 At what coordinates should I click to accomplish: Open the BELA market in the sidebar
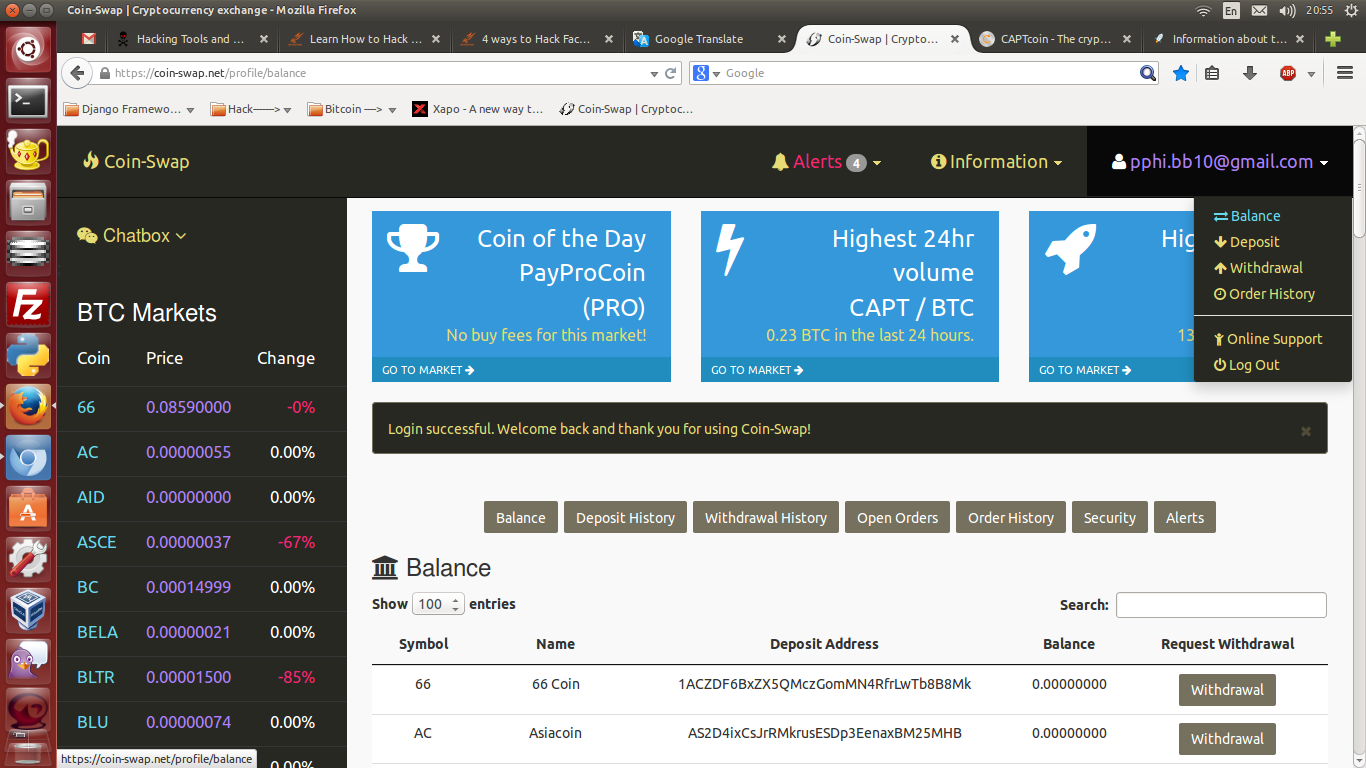[x=97, y=632]
